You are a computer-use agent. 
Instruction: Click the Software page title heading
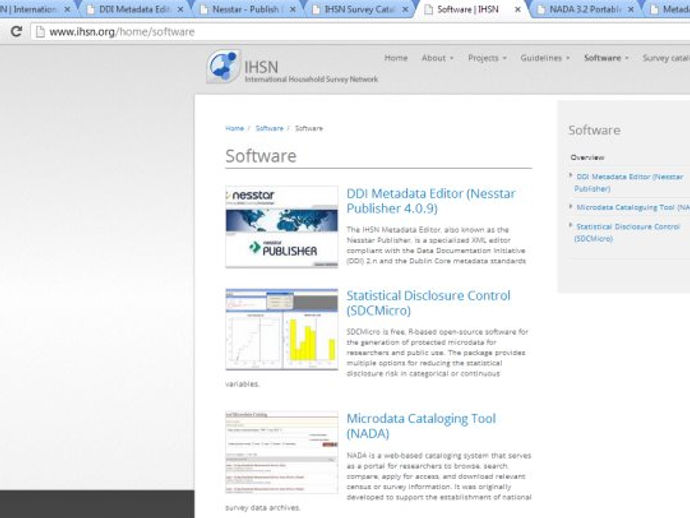point(261,156)
